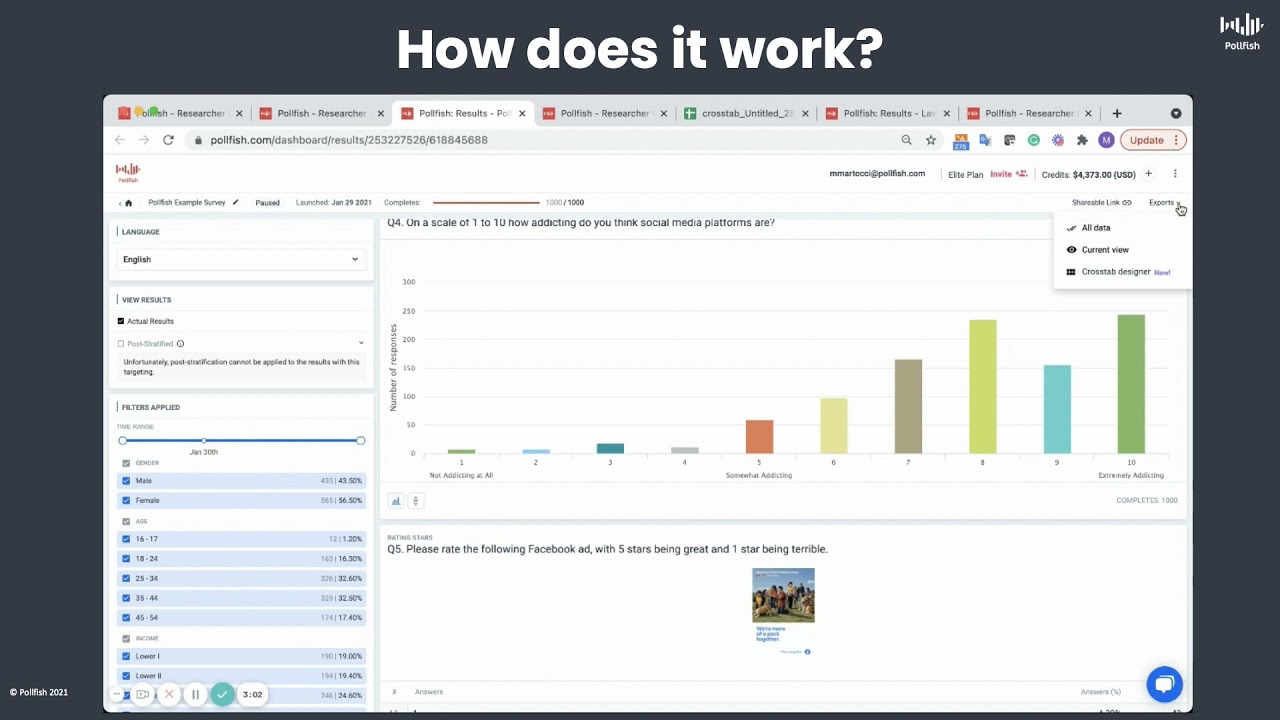Click the Jan 30th marker on time slider

[204, 441]
